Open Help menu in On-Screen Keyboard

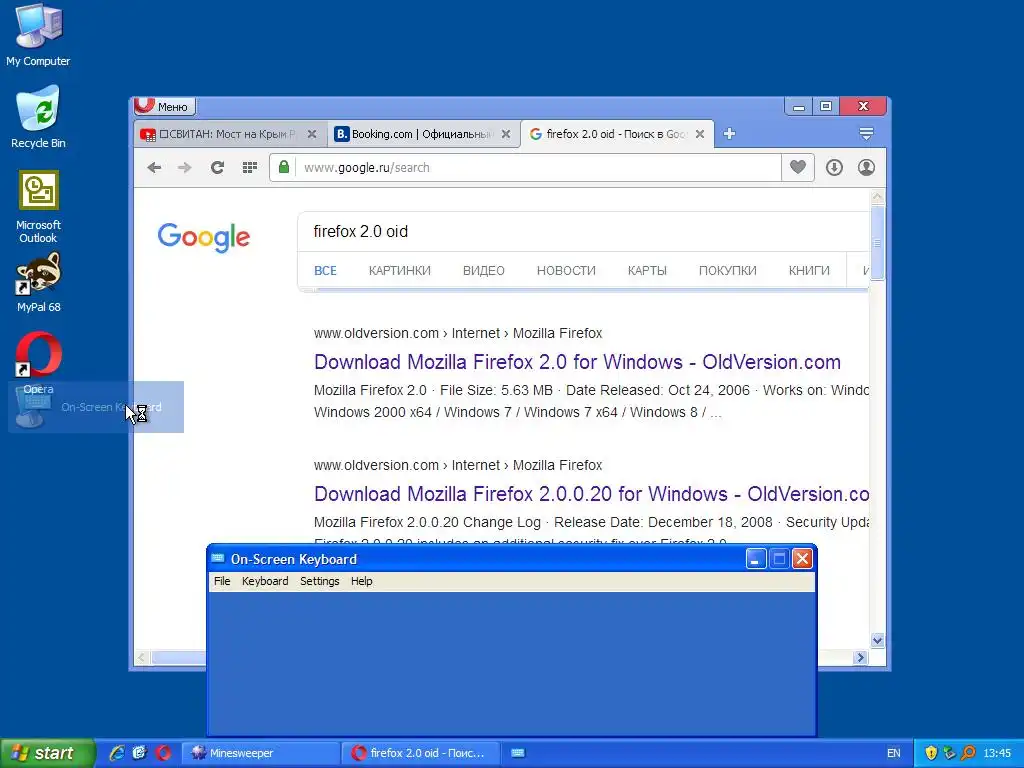361,581
